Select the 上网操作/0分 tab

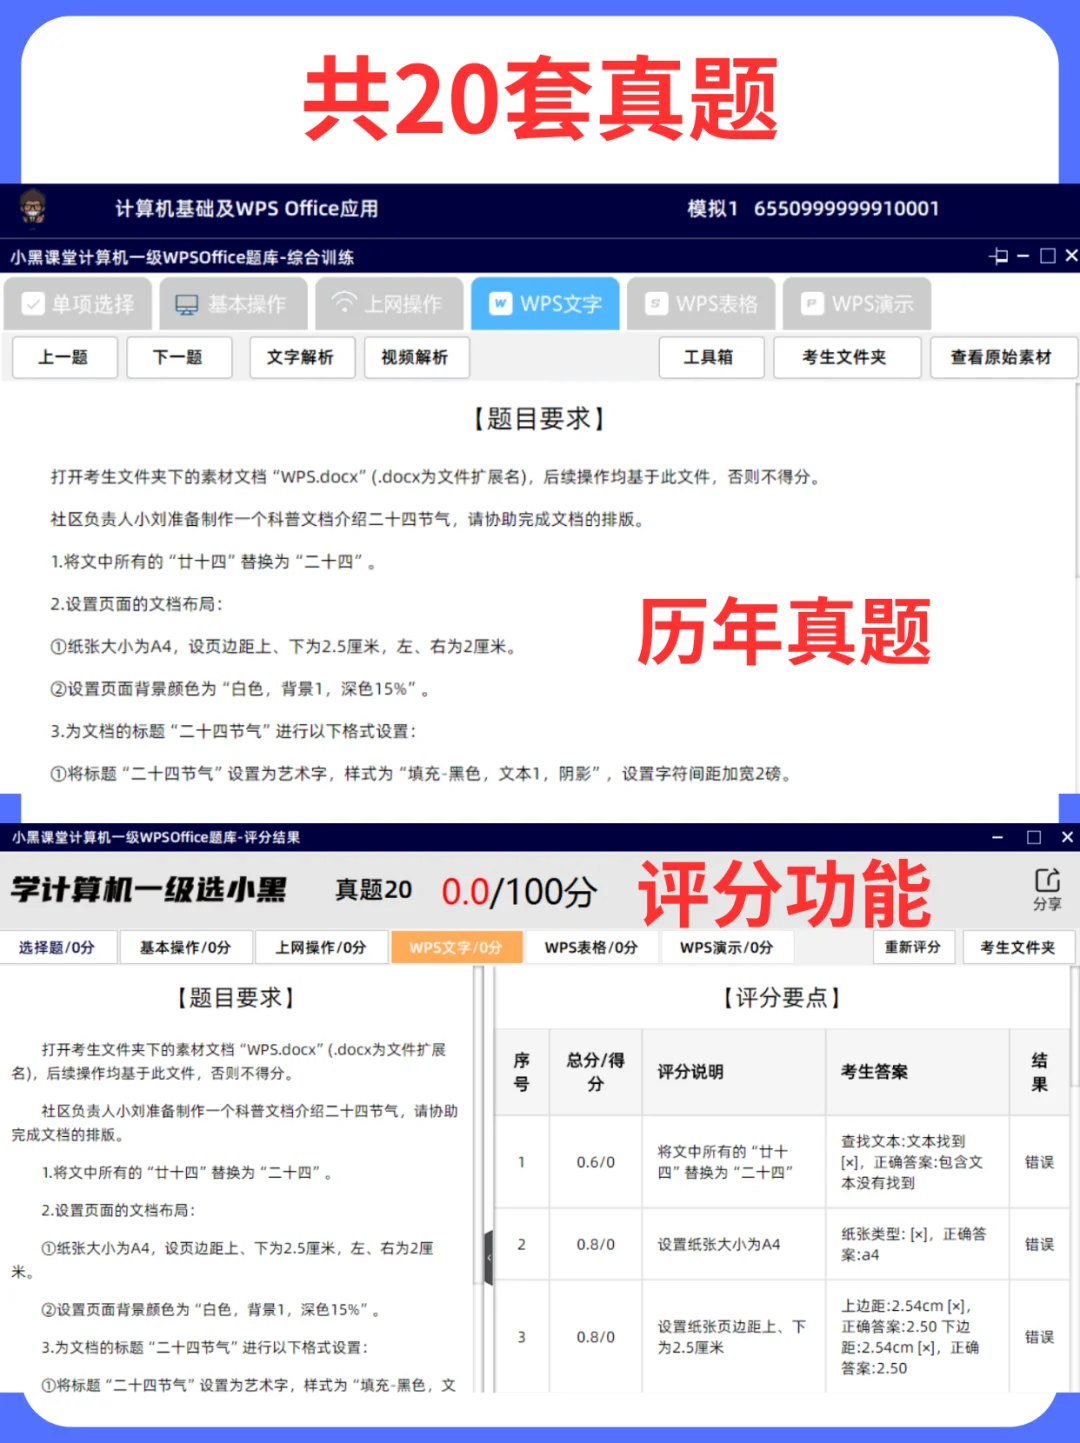click(x=322, y=947)
